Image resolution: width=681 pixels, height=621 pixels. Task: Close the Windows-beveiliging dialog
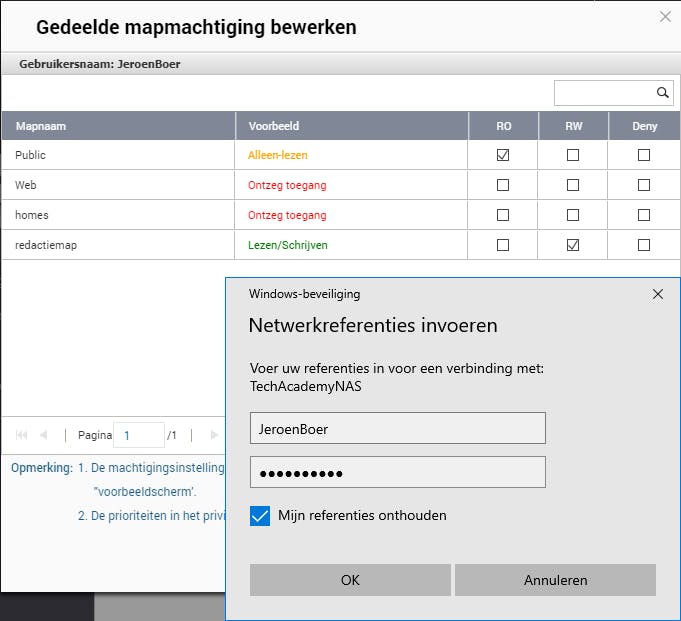tap(657, 294)
